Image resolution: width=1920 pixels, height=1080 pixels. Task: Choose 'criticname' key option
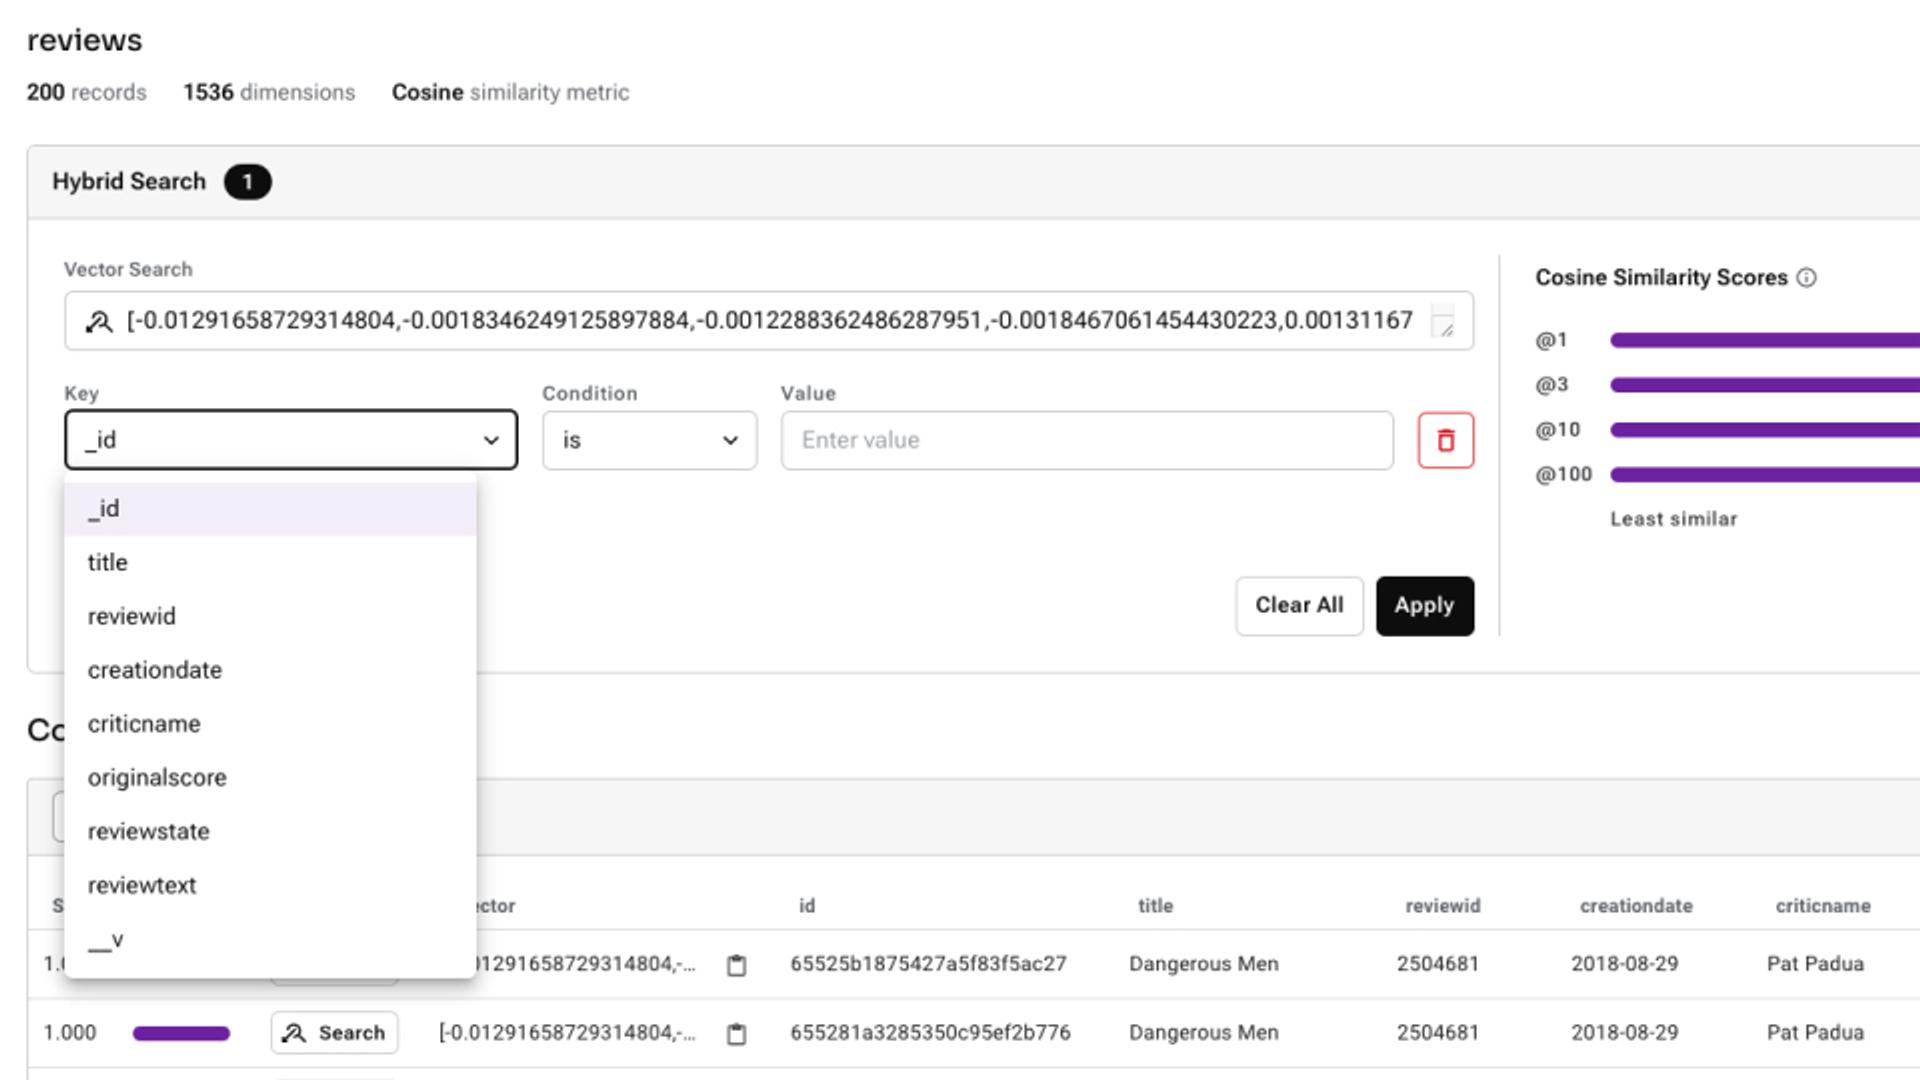pyautogui.click(x=144, y=724)
